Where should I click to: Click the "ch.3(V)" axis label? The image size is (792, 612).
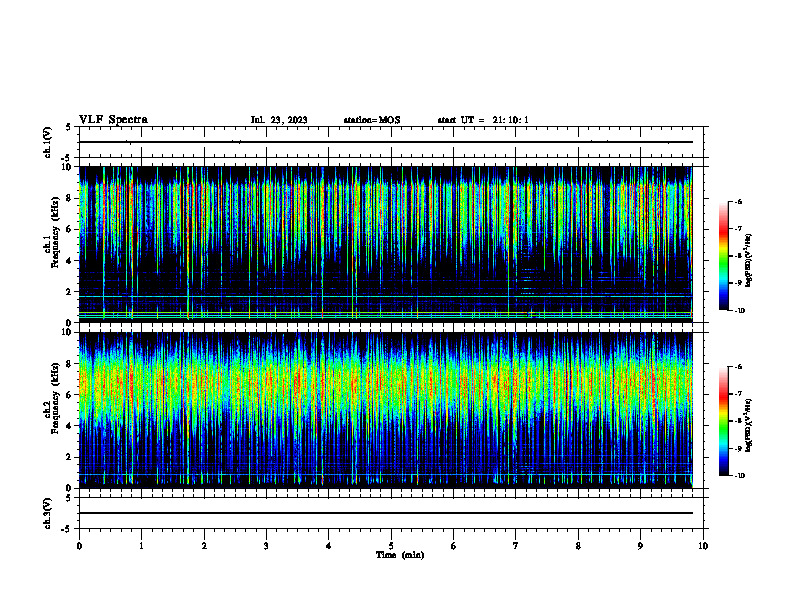(x=47, y=513)
